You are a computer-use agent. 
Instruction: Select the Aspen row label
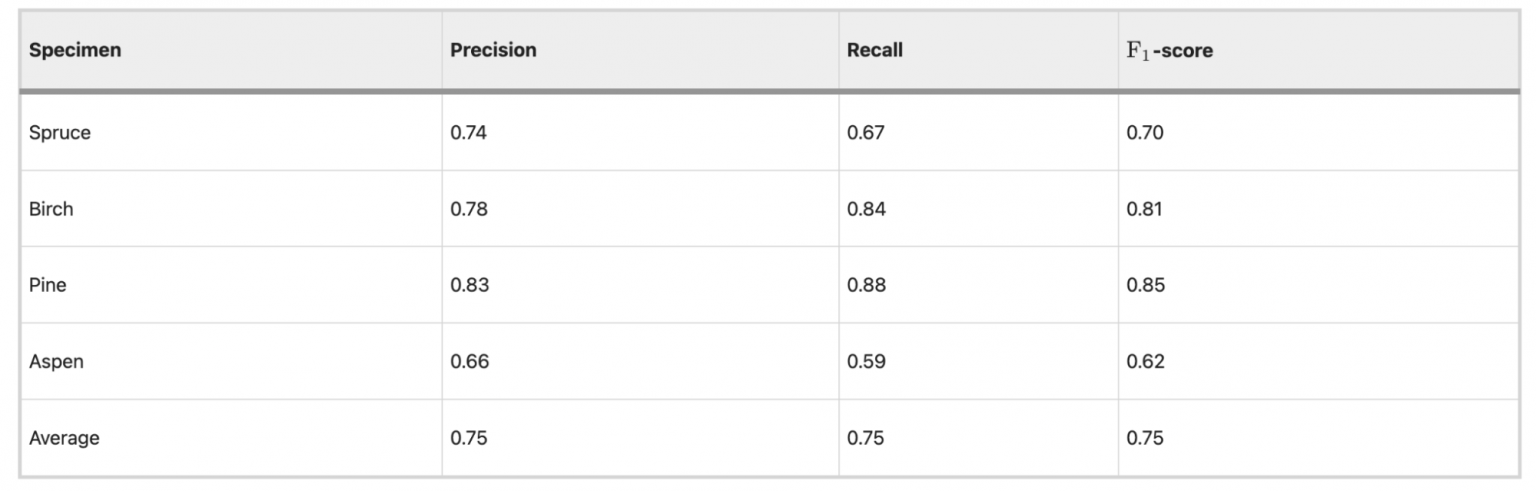click(x=56, y=362)
